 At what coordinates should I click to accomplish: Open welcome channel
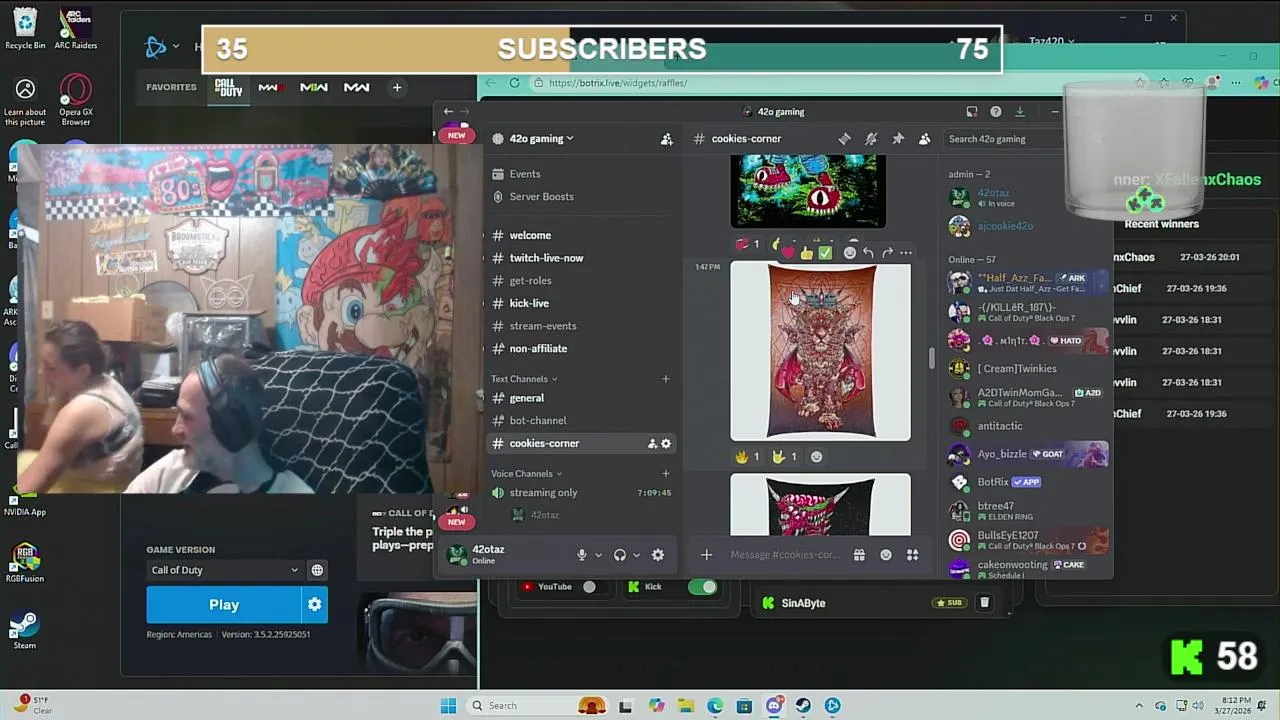(x=530, y=236)
